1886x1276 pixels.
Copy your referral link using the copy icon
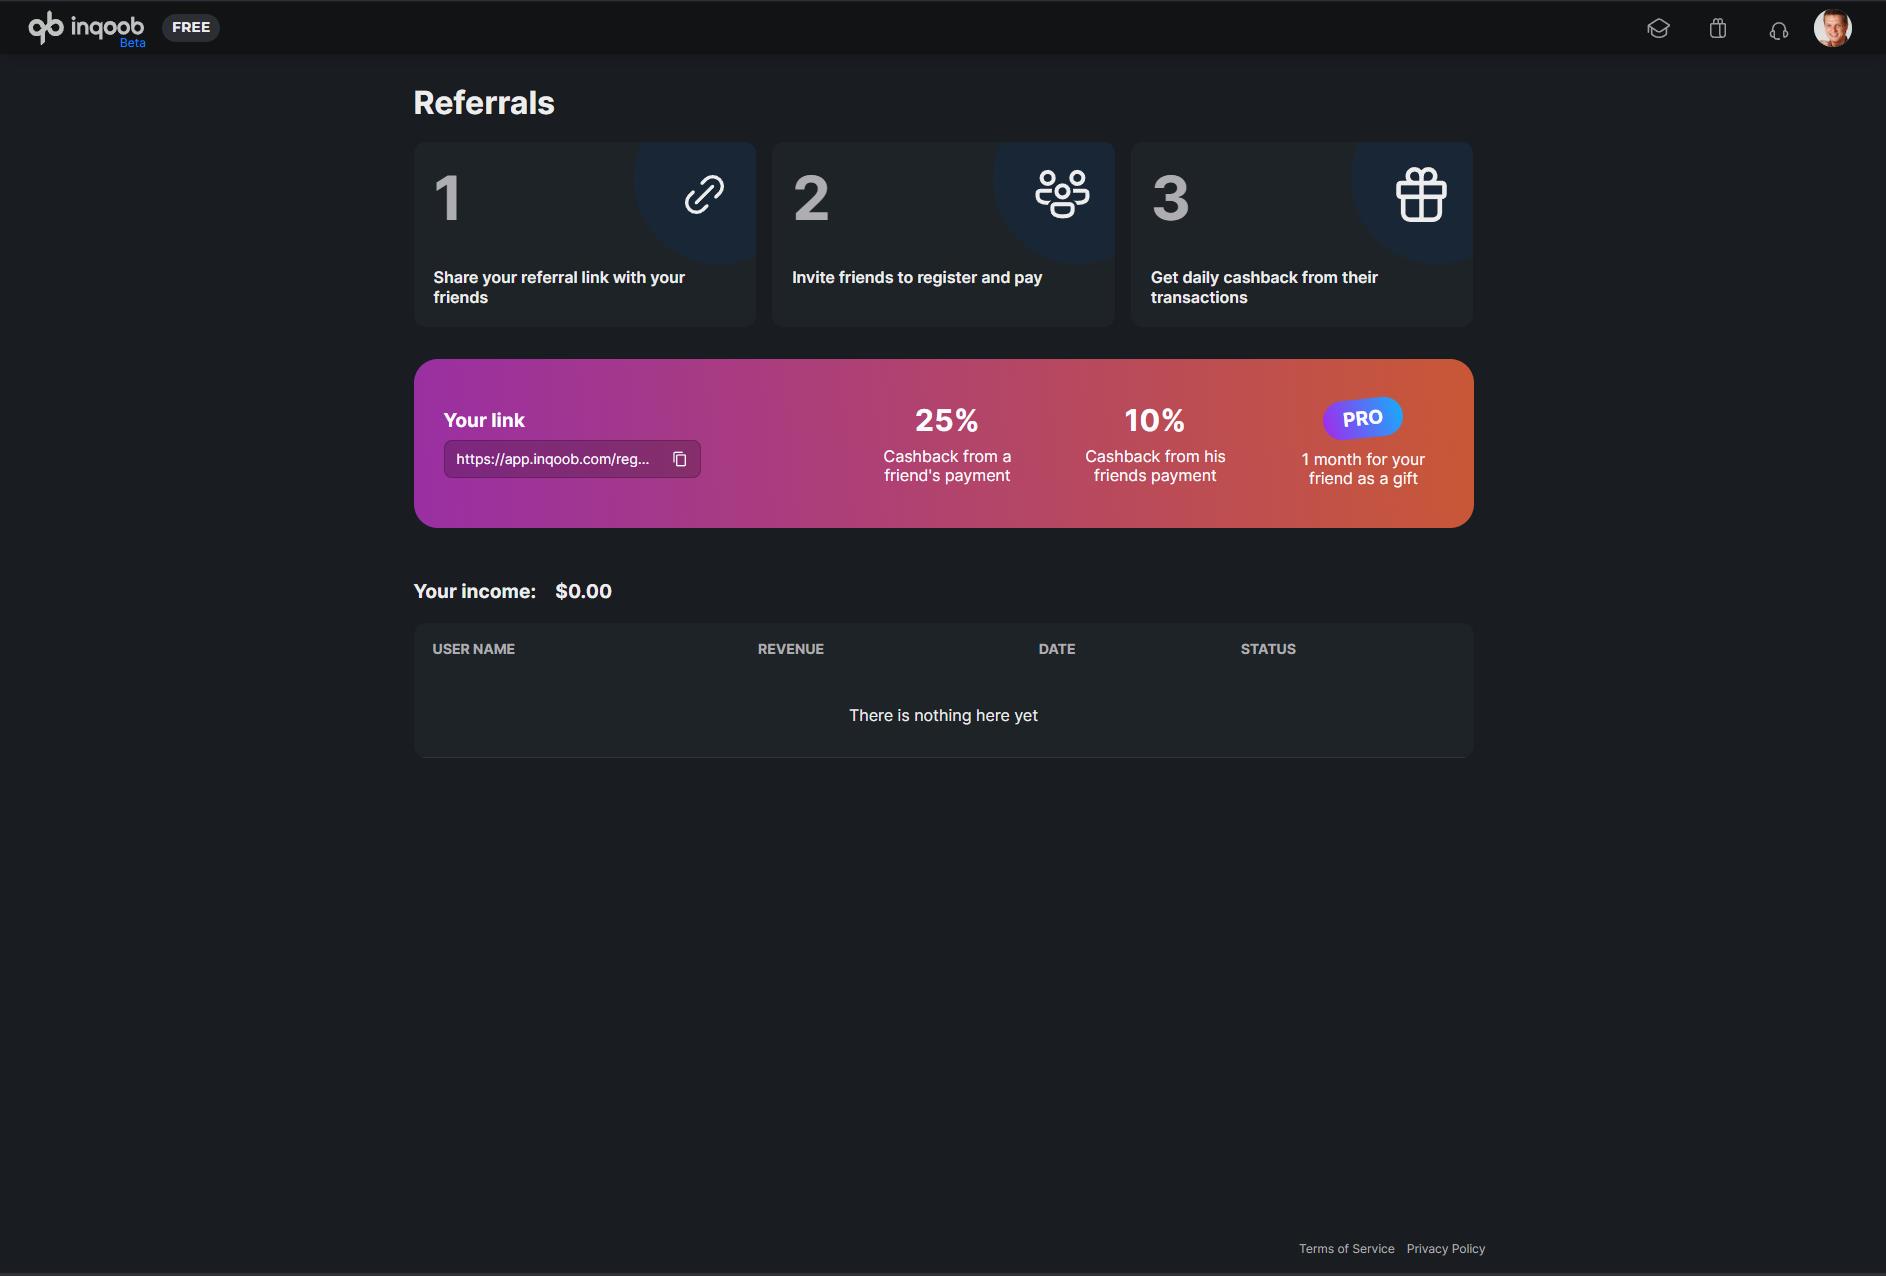pos(680,459)
